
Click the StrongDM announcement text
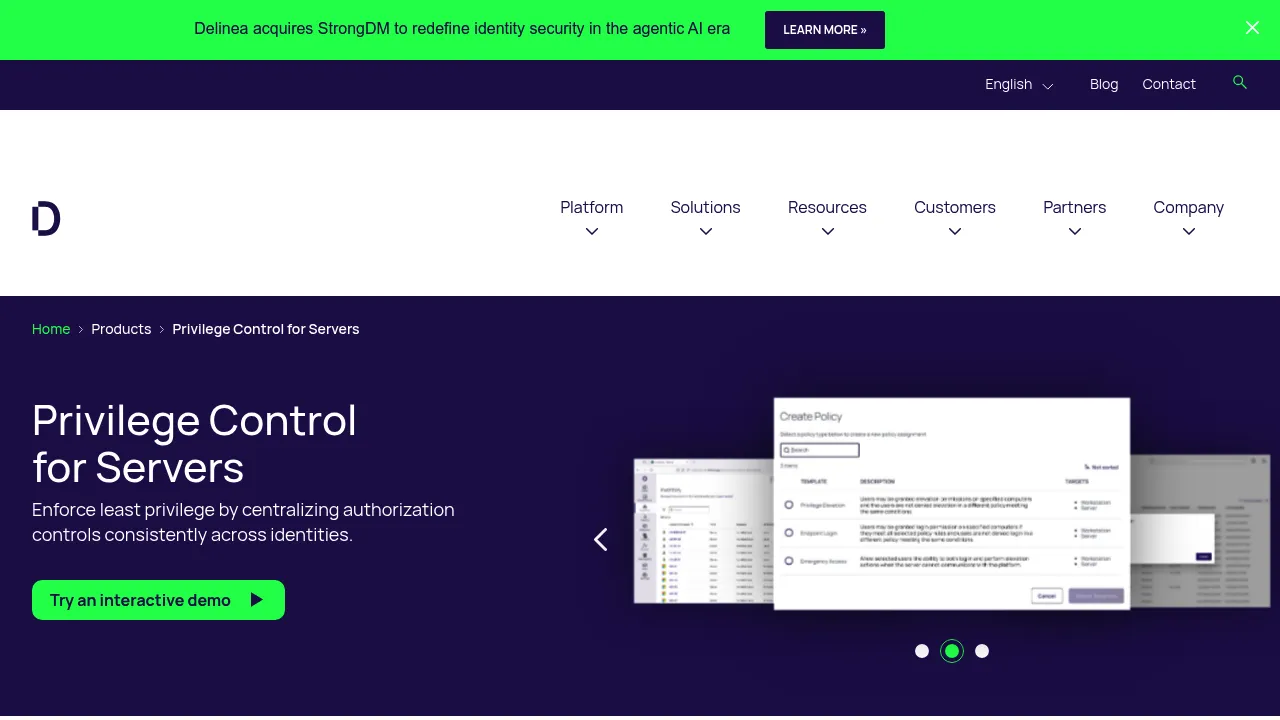462,29
